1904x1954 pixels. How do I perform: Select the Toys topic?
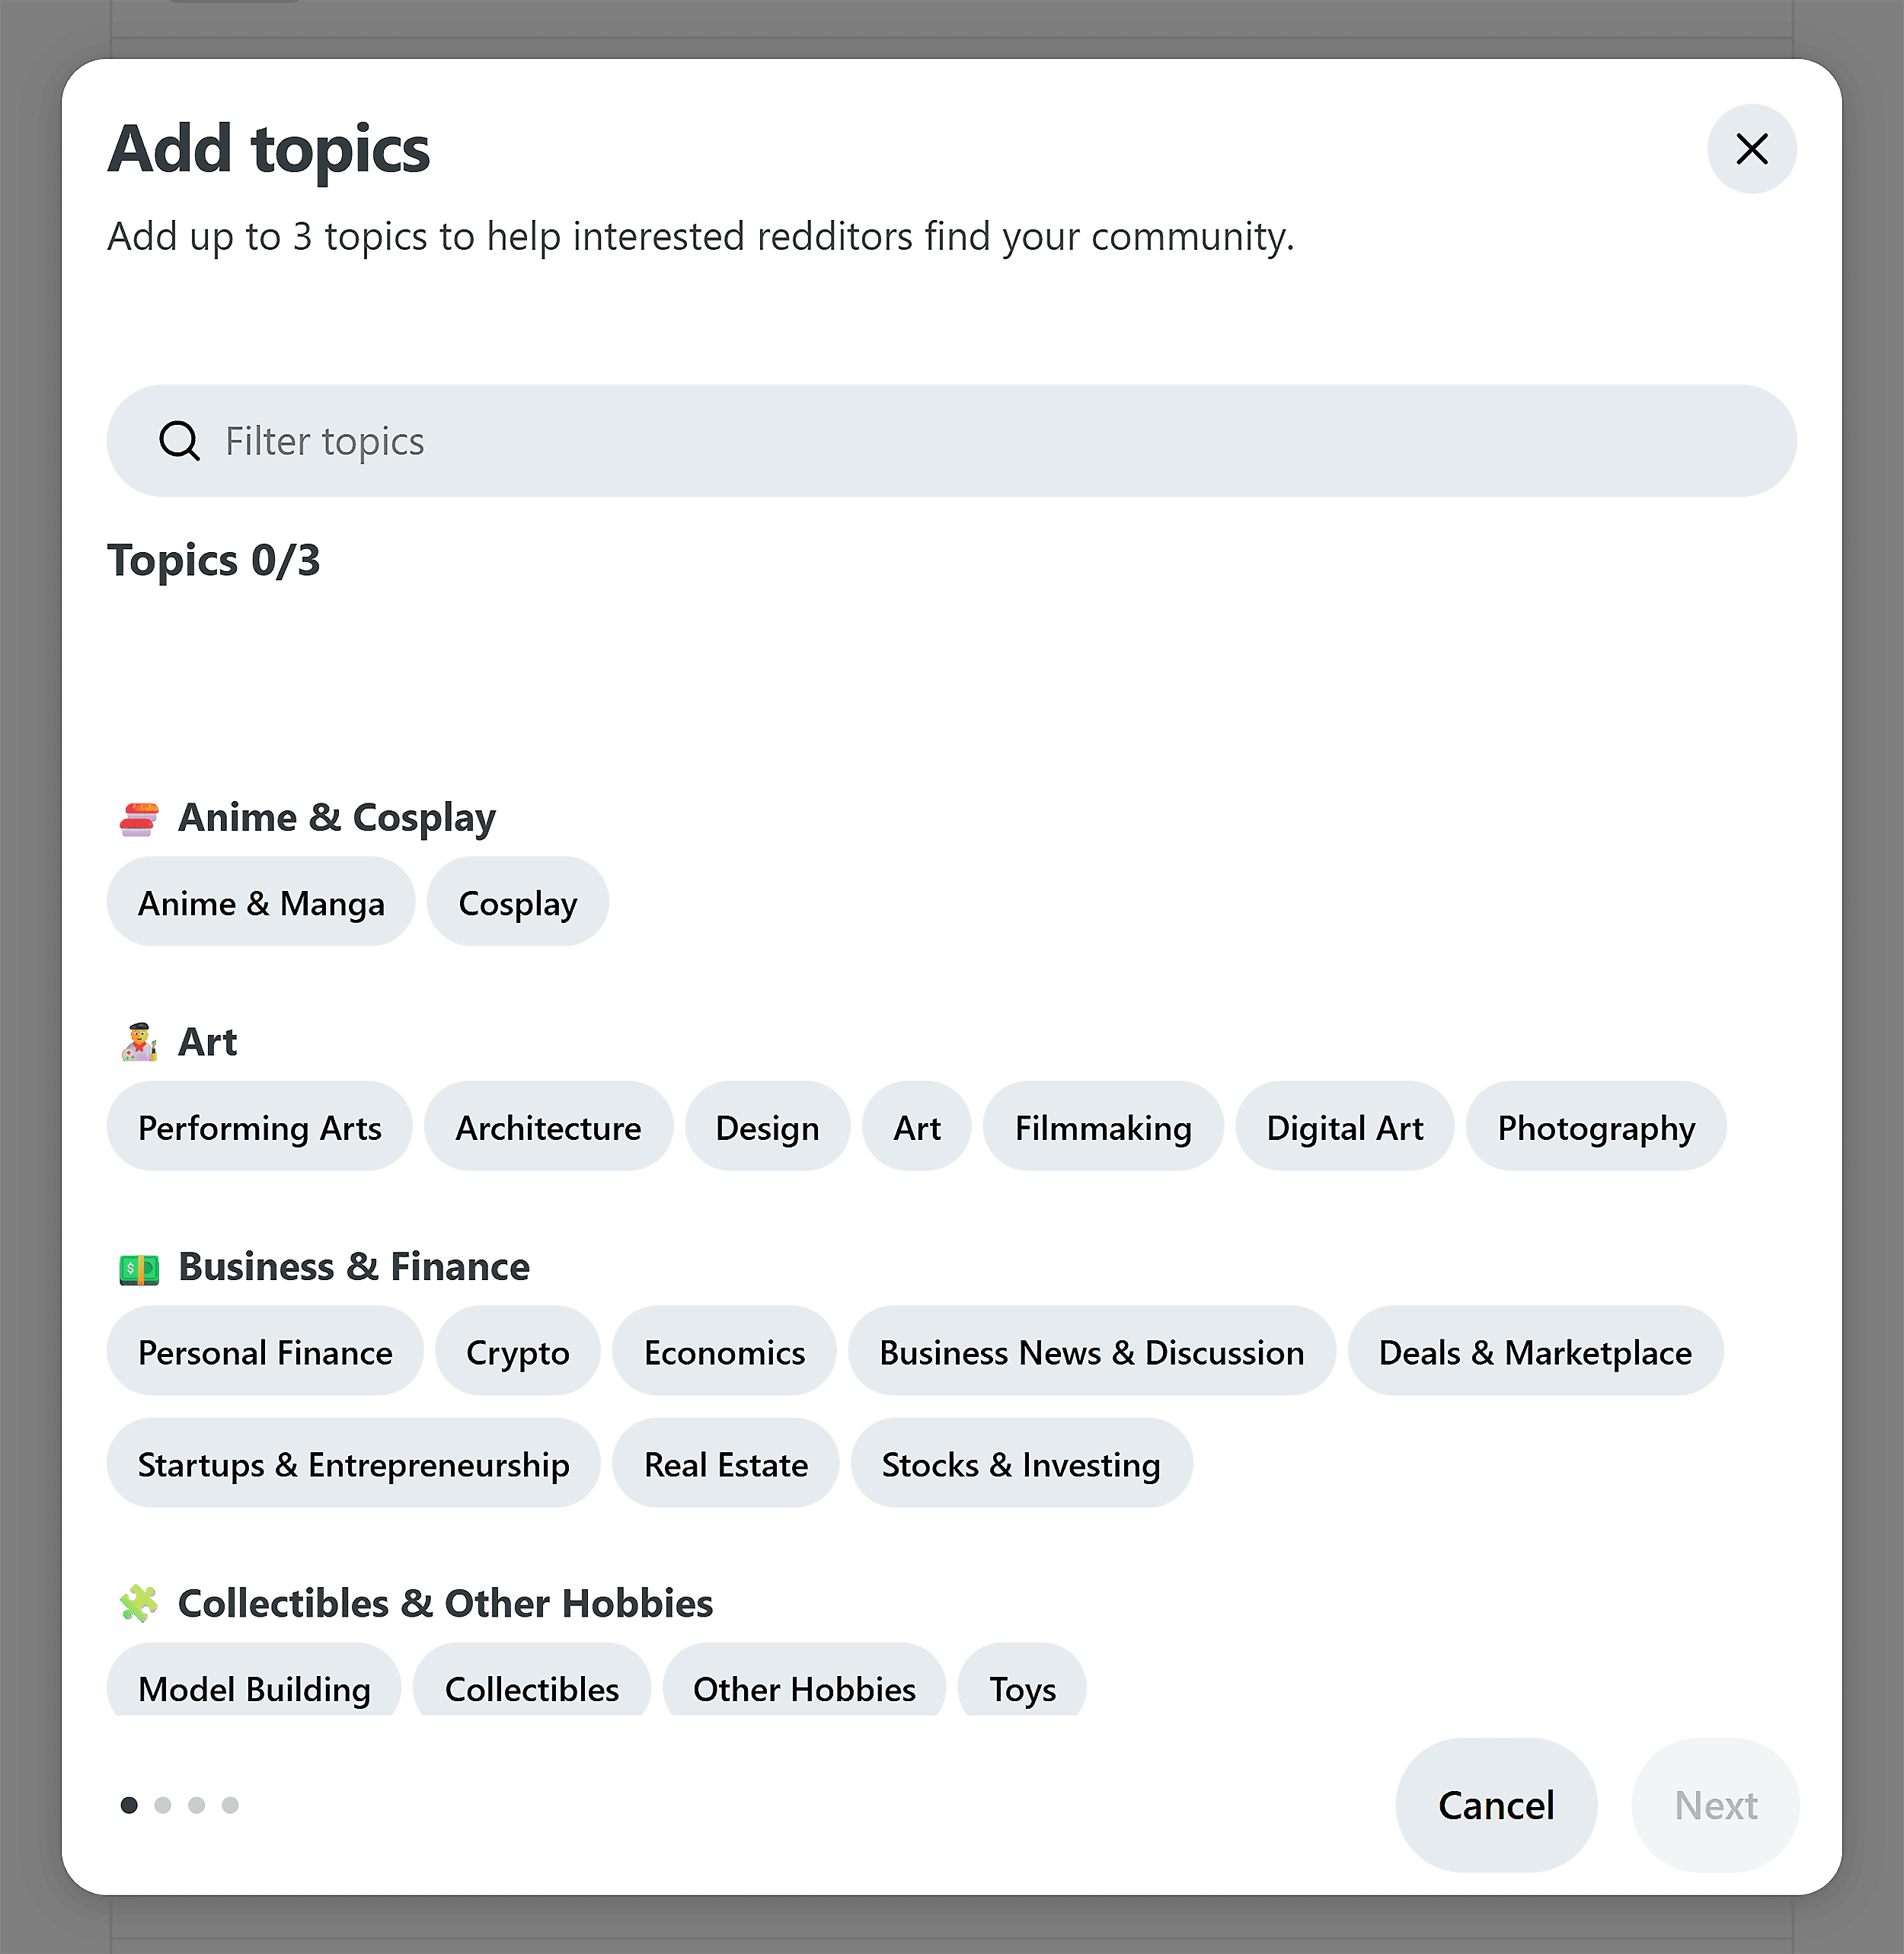[x=1022, y=1689]
